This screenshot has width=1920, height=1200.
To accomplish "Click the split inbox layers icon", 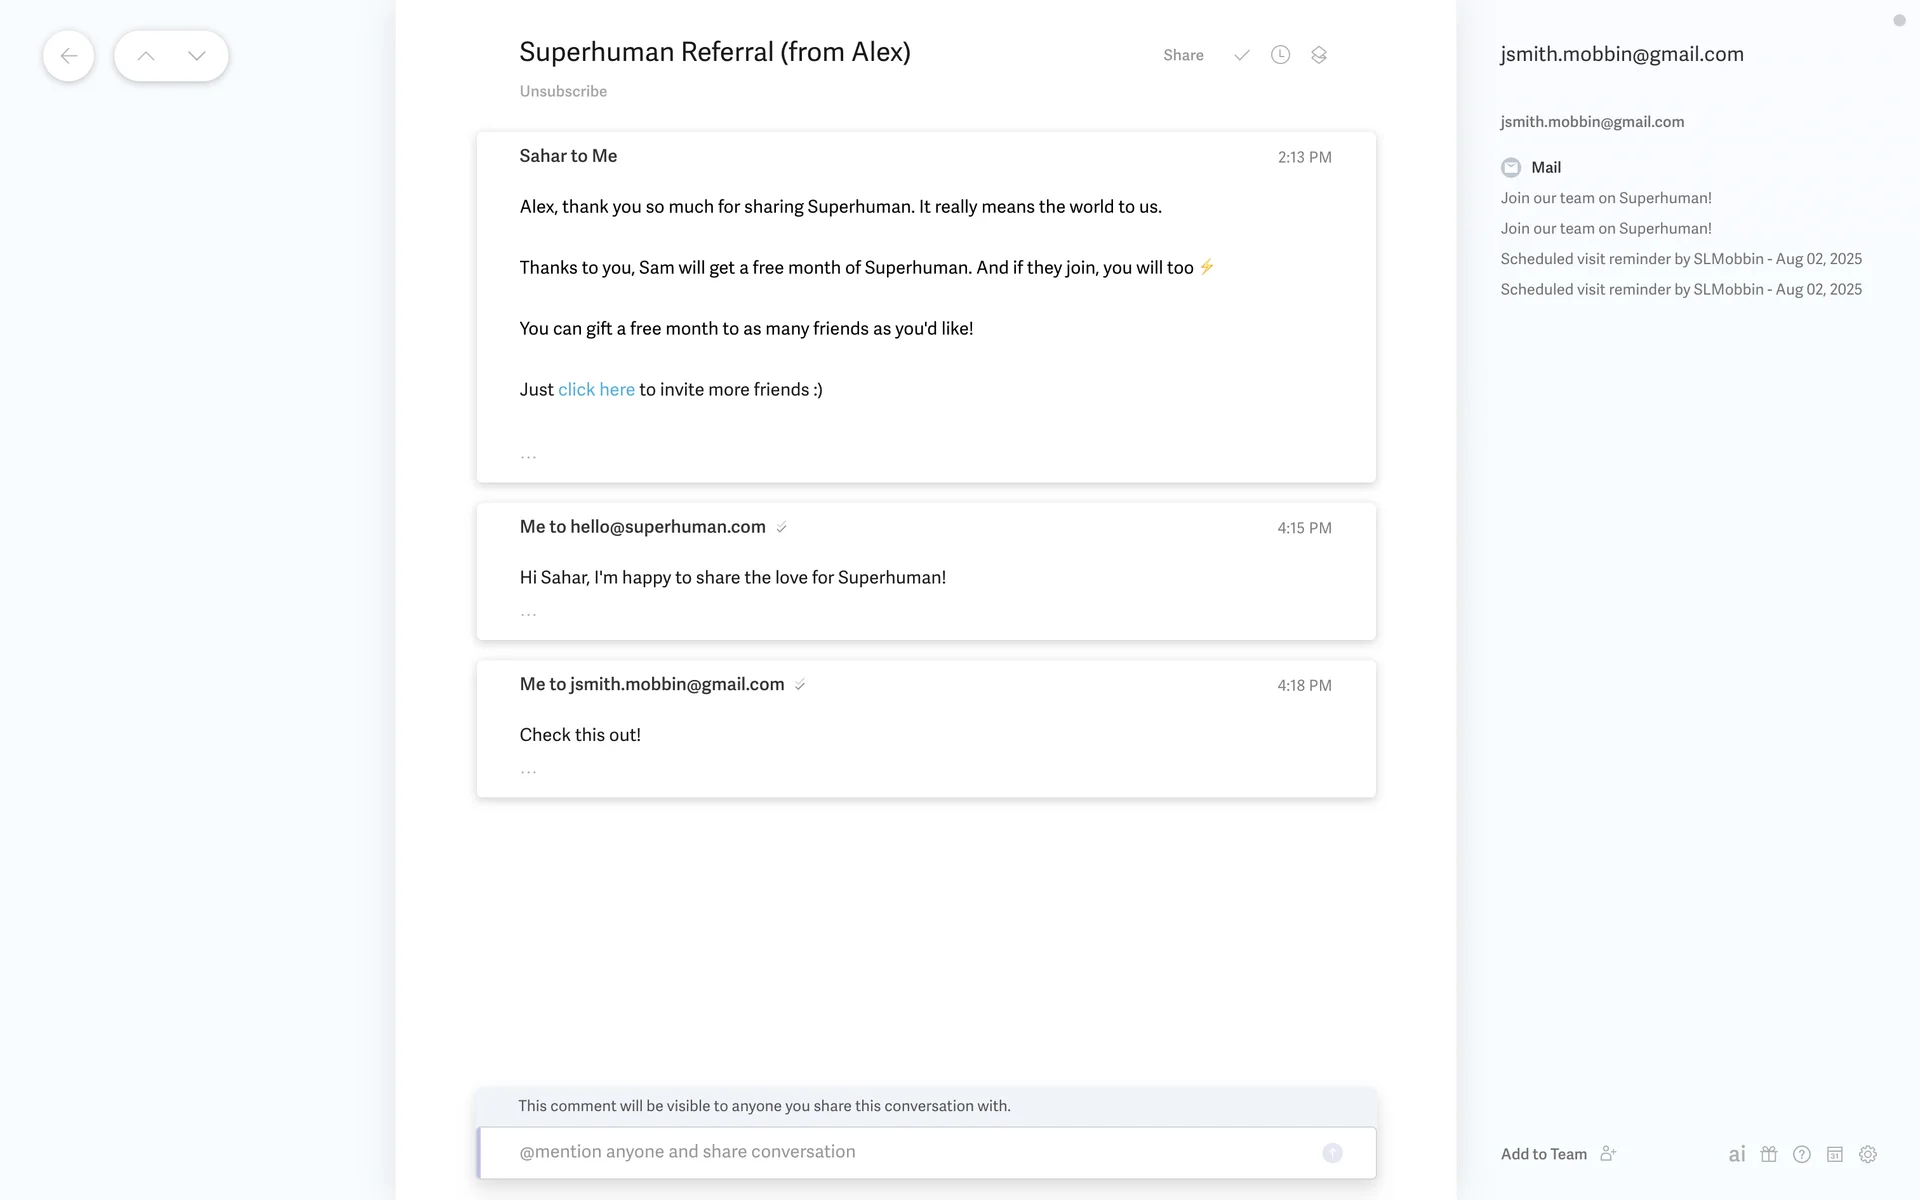I will pos(1319,55).
